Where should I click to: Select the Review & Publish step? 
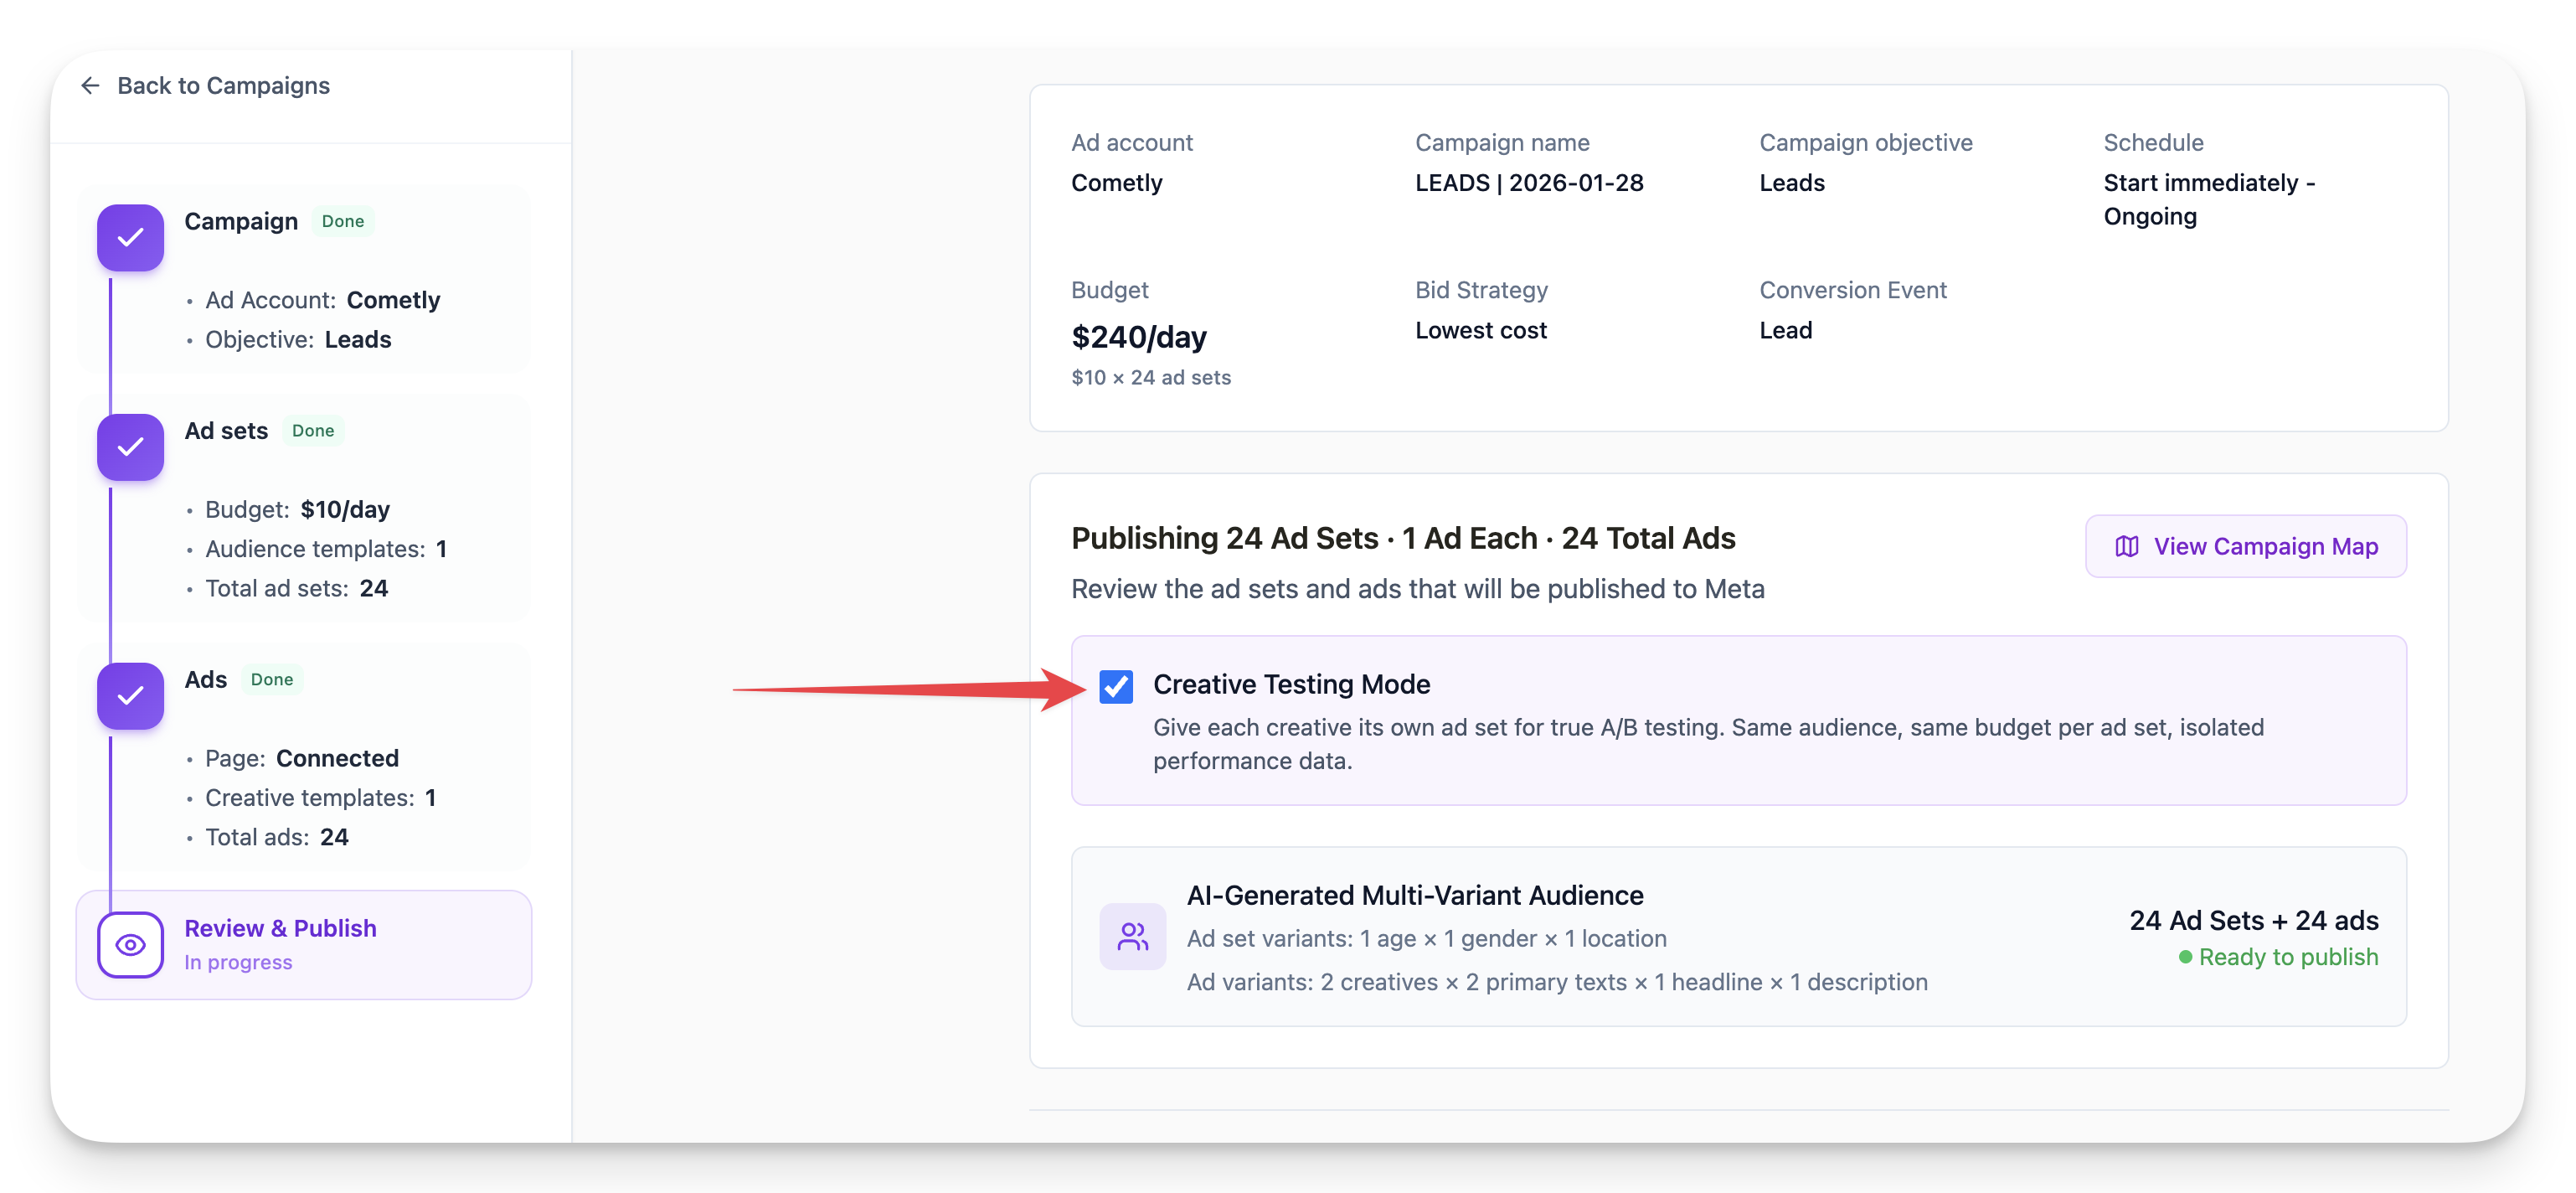[x=280, y=929]
